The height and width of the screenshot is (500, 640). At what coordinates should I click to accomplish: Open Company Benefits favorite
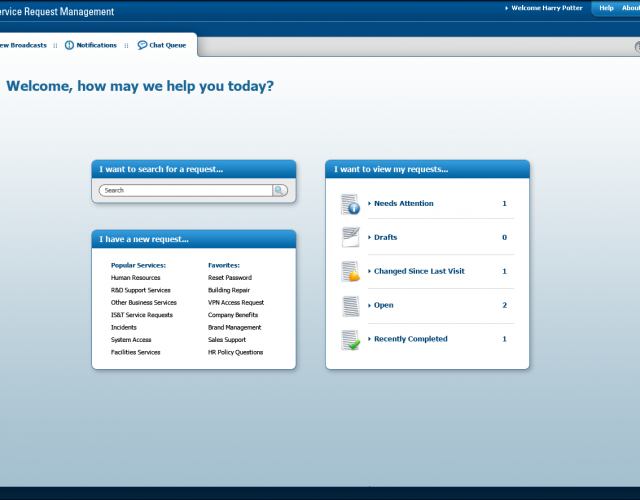point(233,315)
